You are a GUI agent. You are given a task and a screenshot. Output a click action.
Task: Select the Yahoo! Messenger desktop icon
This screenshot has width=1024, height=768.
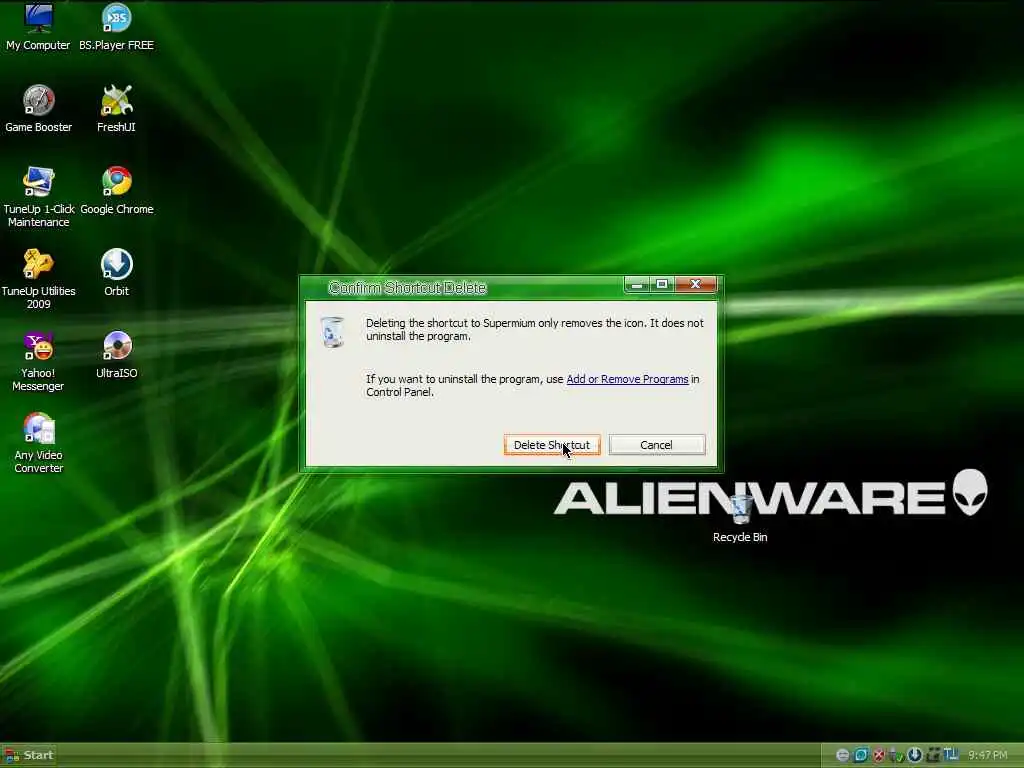click(x=38, y=361)
